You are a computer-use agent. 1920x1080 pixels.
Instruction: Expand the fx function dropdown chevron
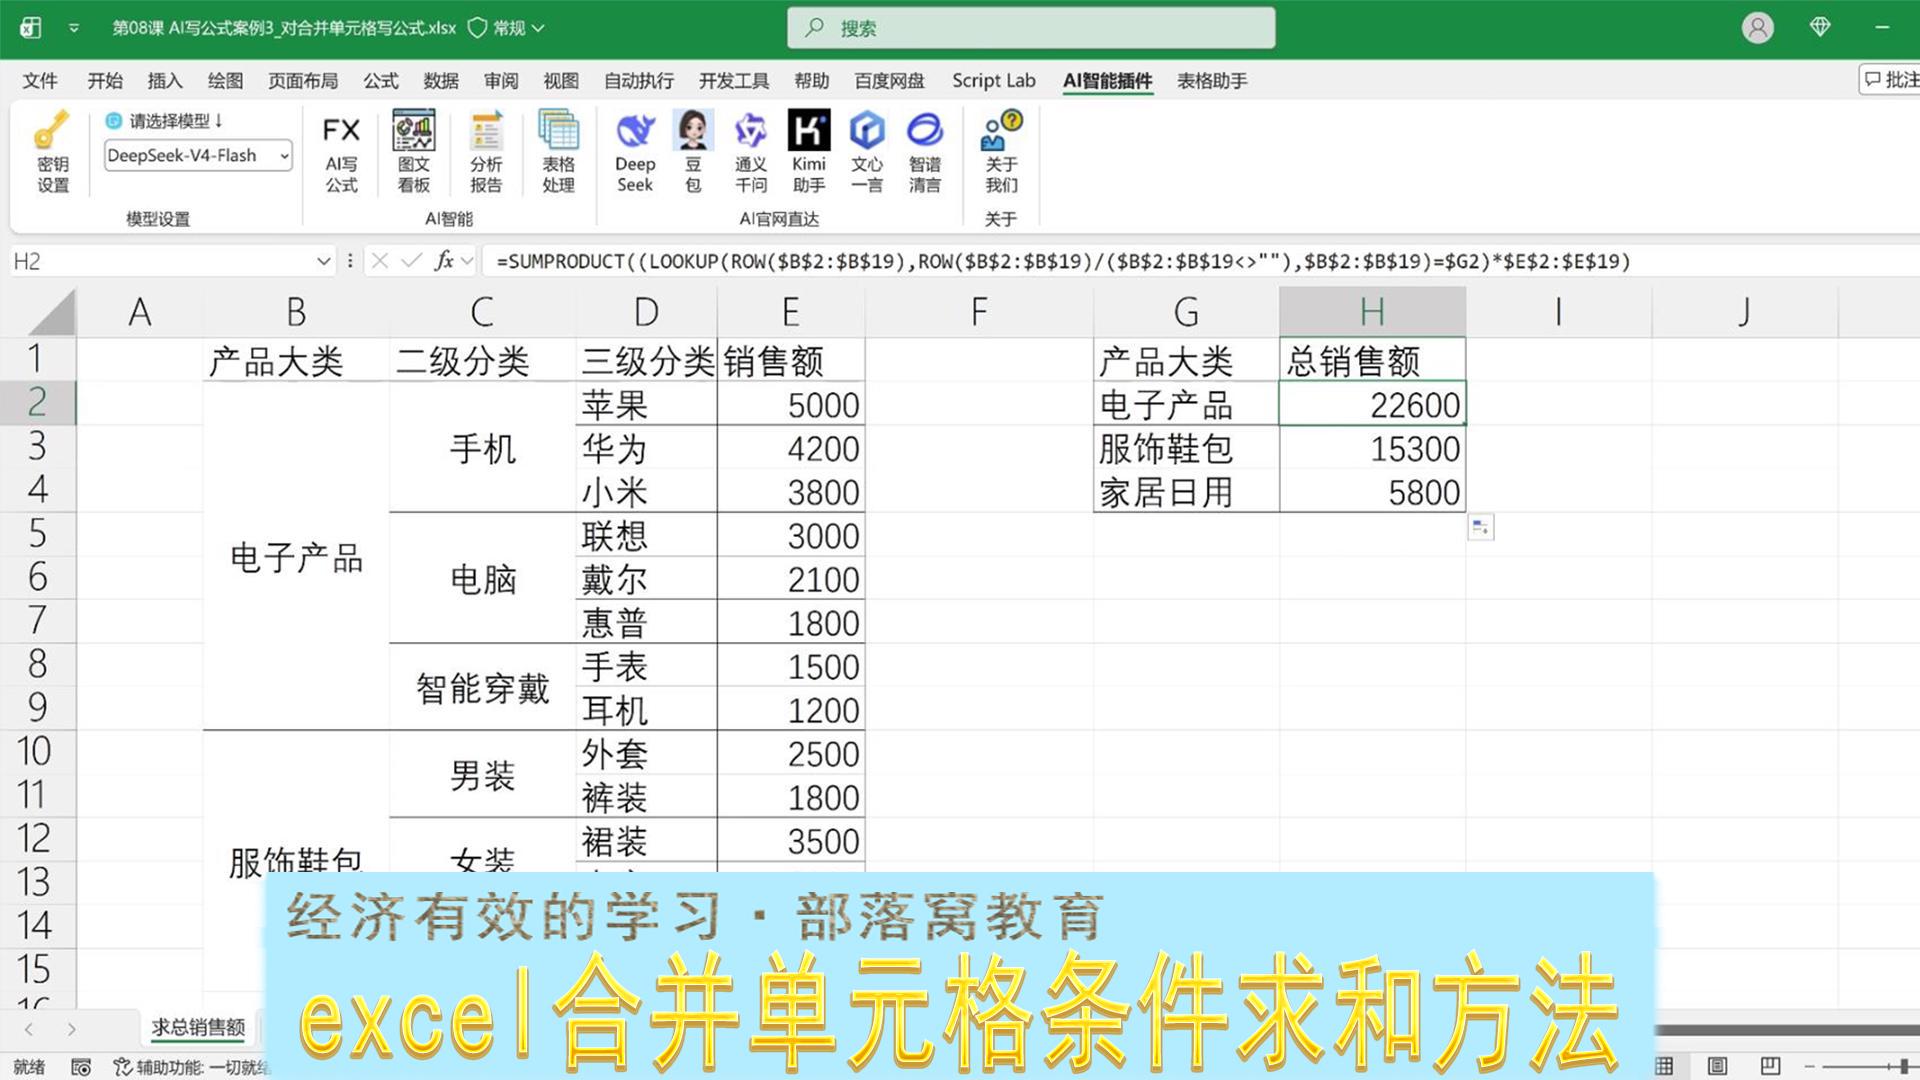tap(467, 261)
